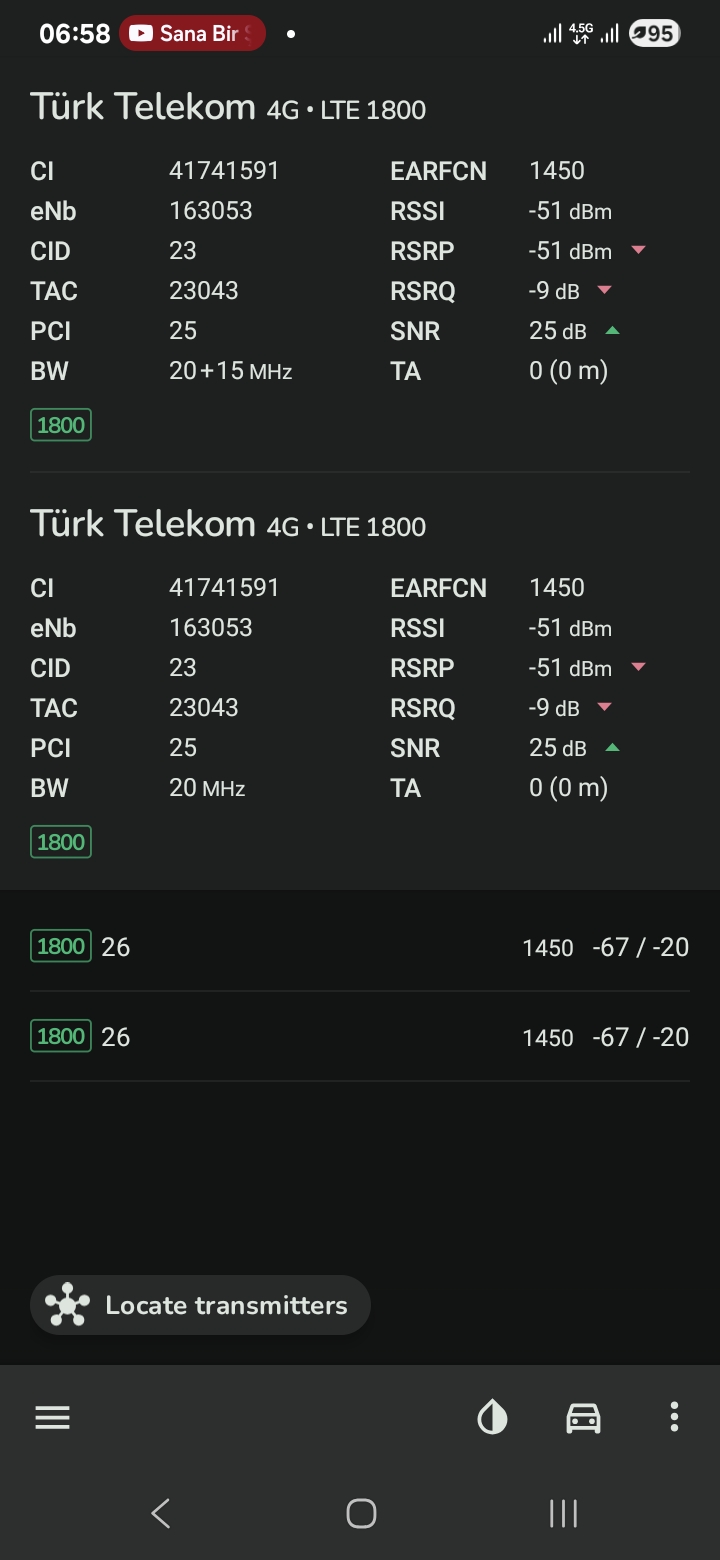Tap the first 1800 band badge

[x=61, y=425]
